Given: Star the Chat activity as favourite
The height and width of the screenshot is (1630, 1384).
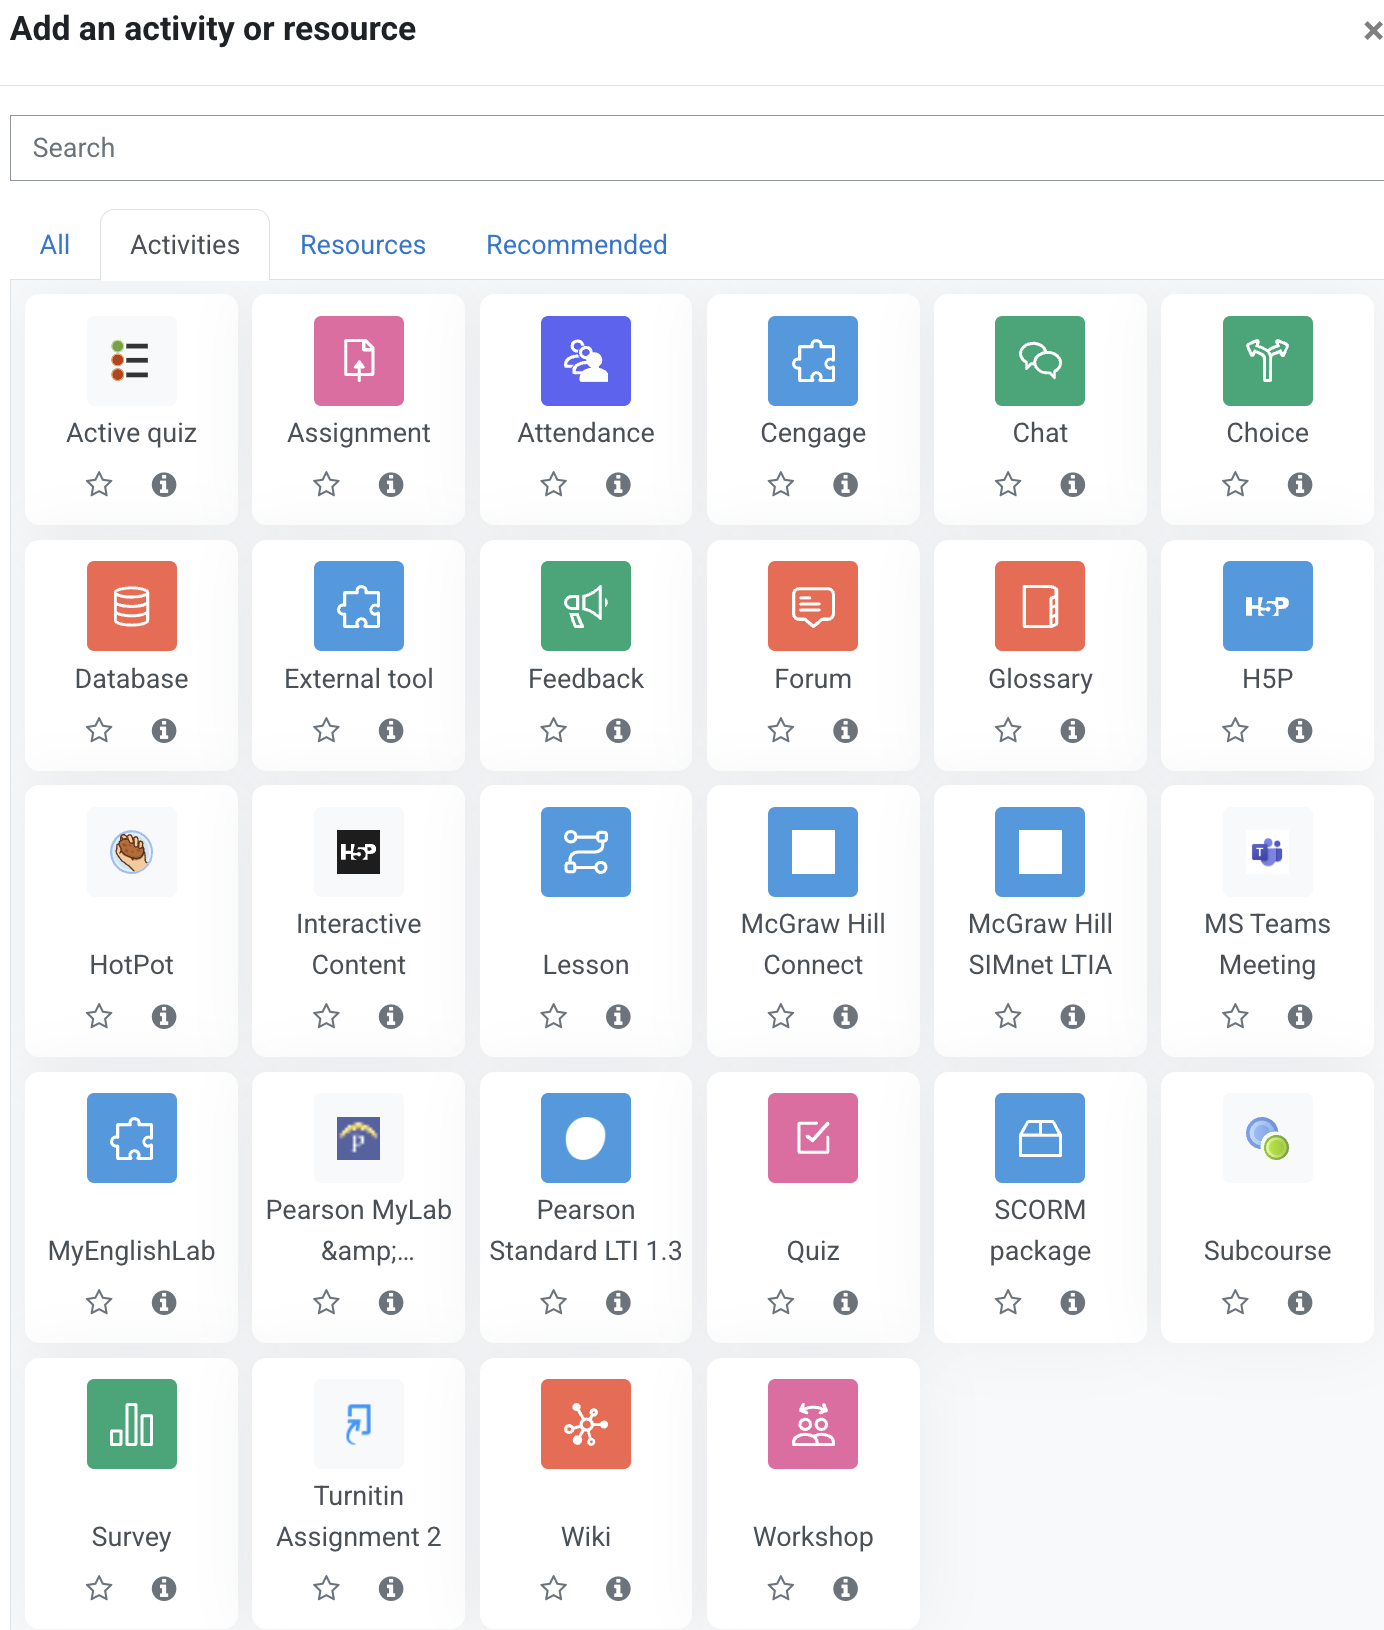Looking at the screenshot, I should point(1008,485).
